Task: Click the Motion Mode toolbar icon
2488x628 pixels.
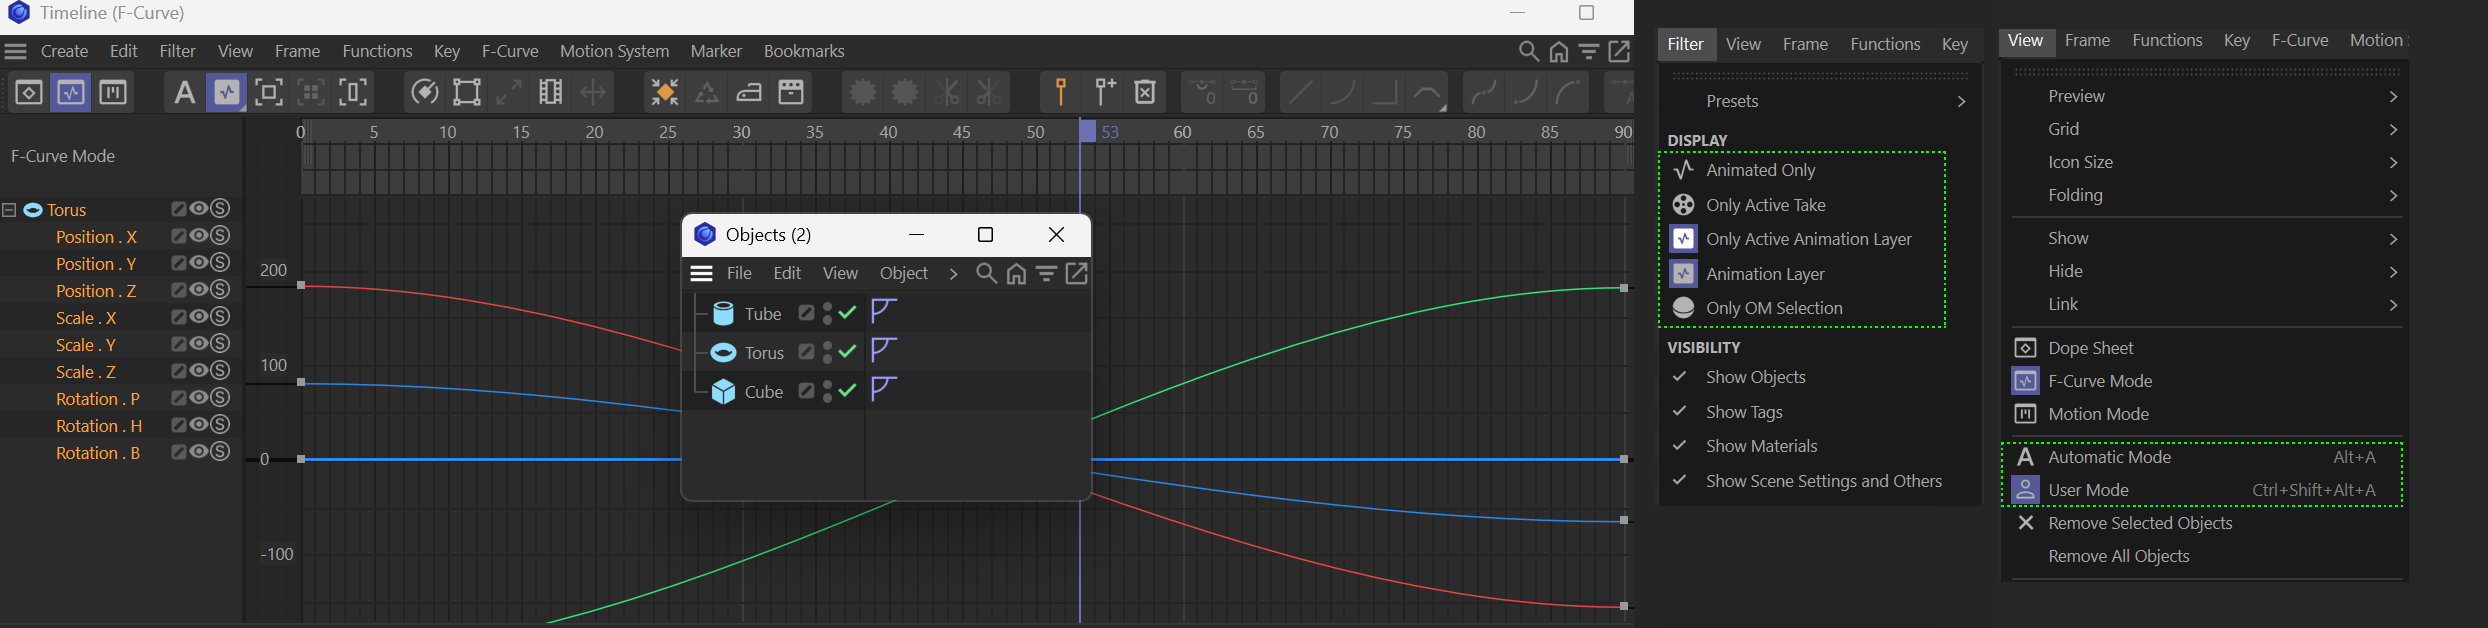Action: (113, 93)
